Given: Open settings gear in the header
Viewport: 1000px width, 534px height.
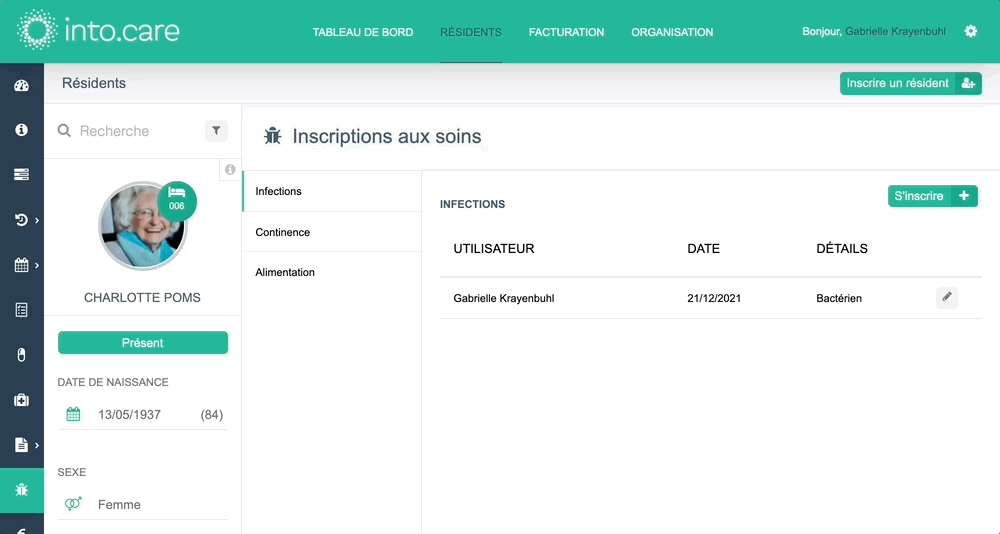Looking at the screenshot, I should coord(971,31).
